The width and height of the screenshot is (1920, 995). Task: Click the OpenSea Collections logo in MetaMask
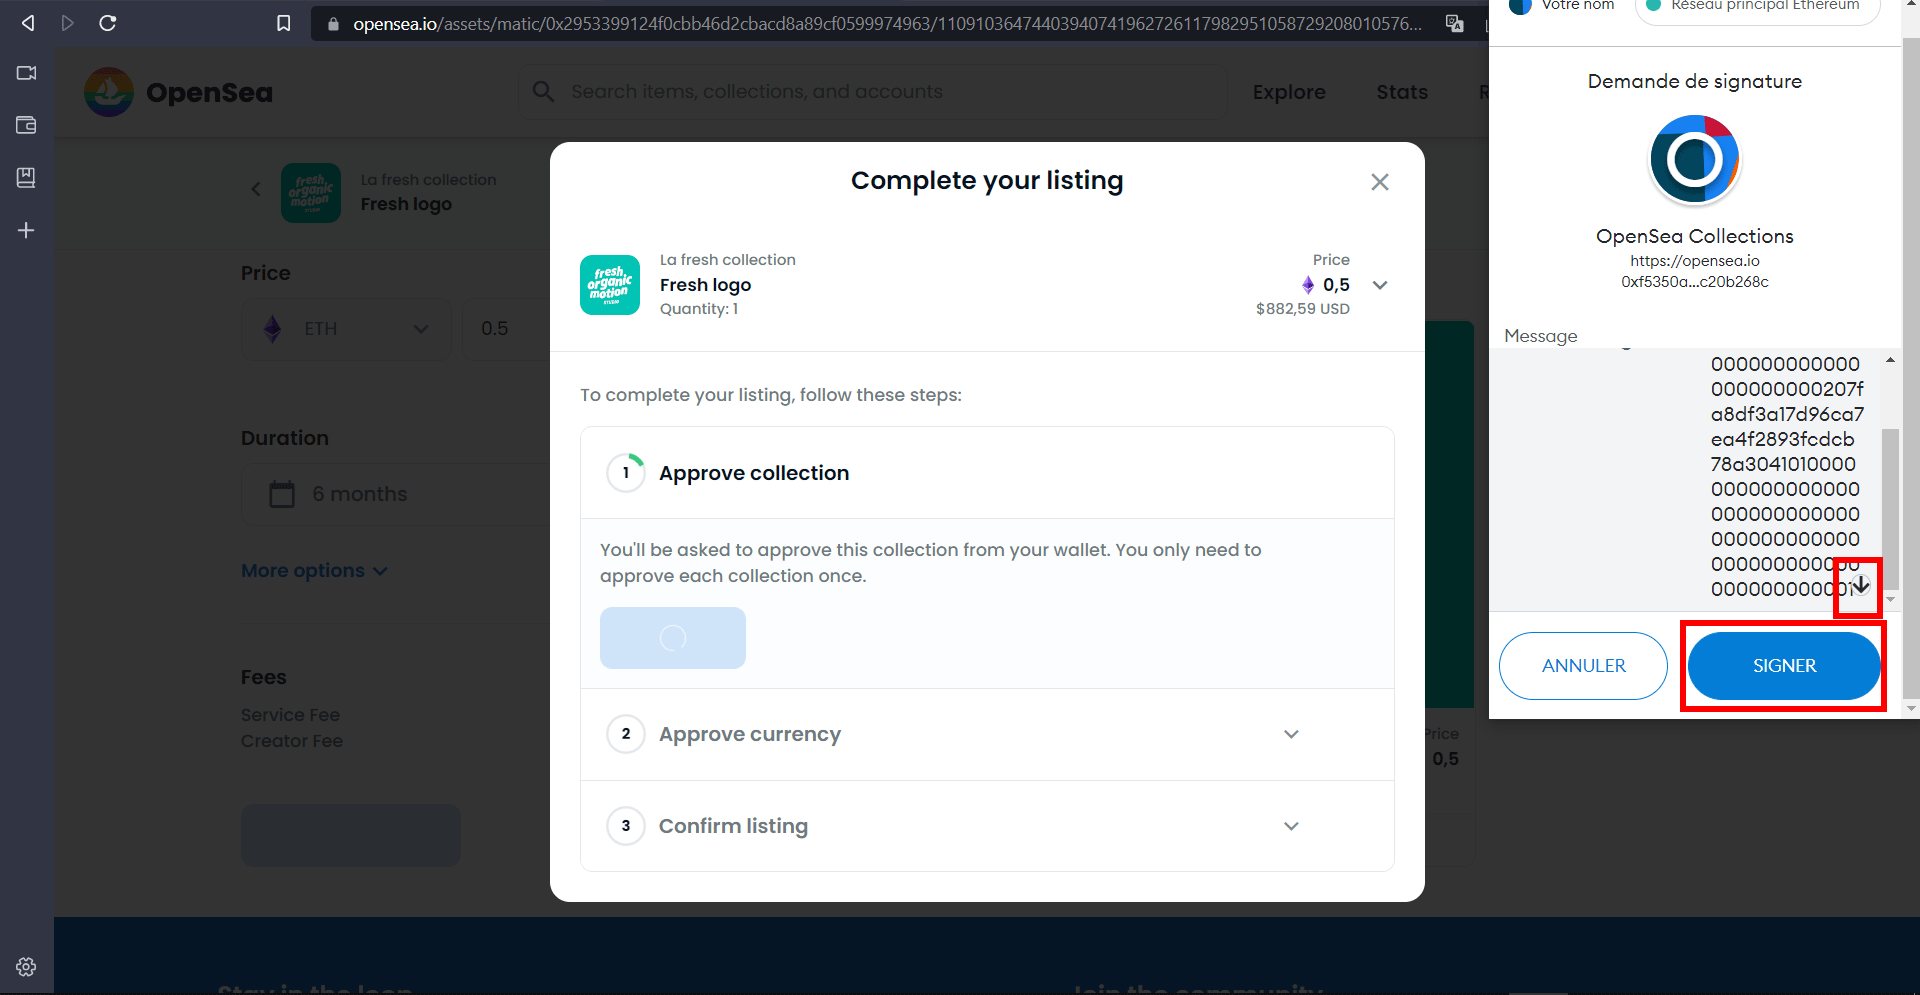tap(1695, 160)
